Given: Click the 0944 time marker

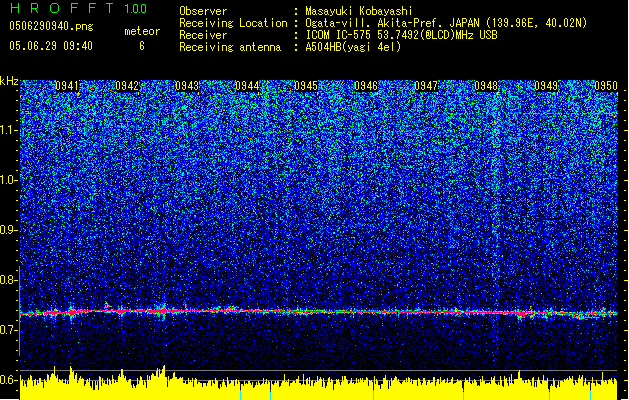Looking at the screenshot, I should click(247, 86).
